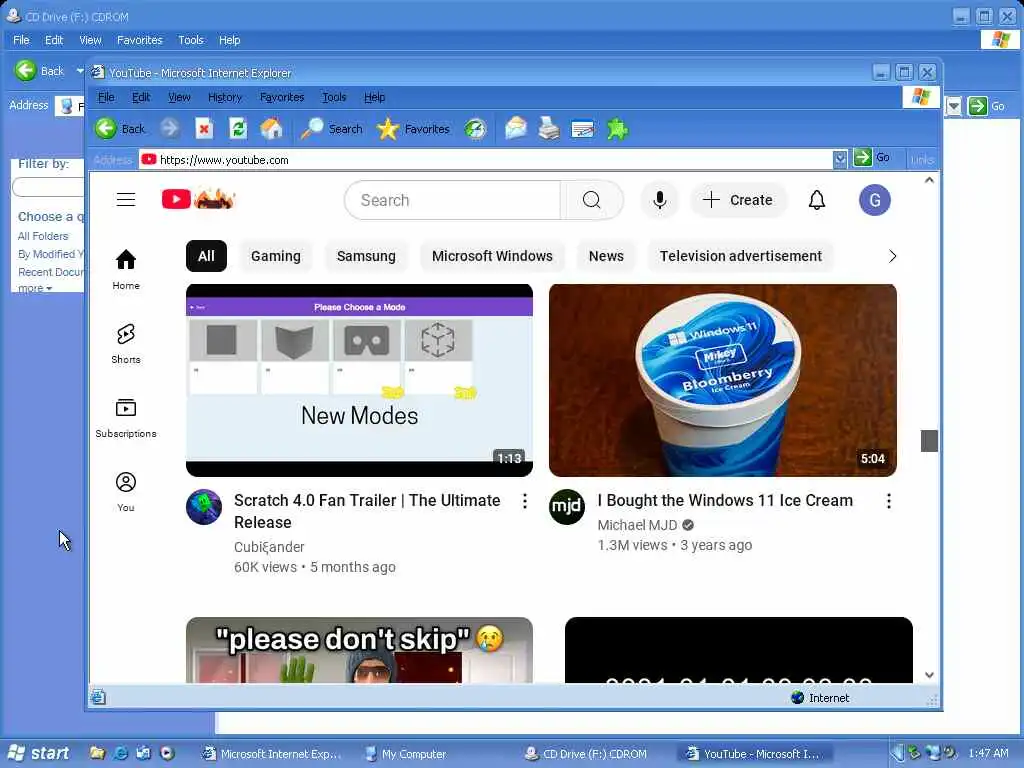Screen dimensions: 1024x768
Task: Open Subscriptions in YouTube sidebar
Action: 126,418
